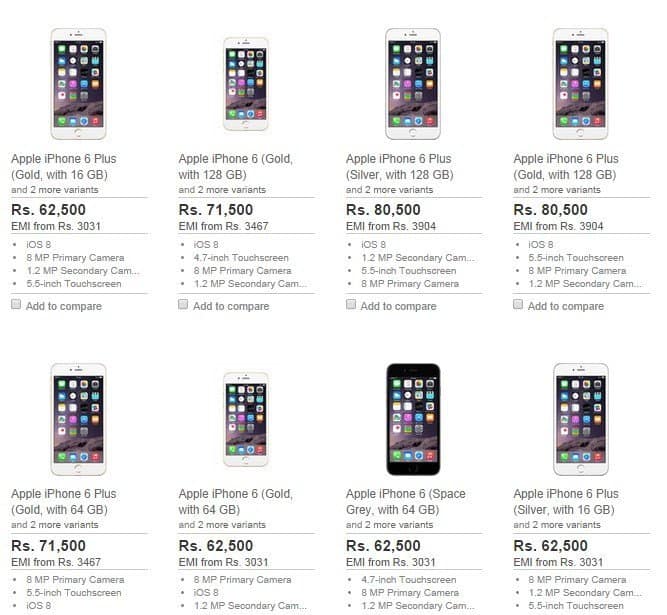667x615 pixels.
Task: Check Add to compare for Gold 128 GB Plus
Action: coord(518,304)
